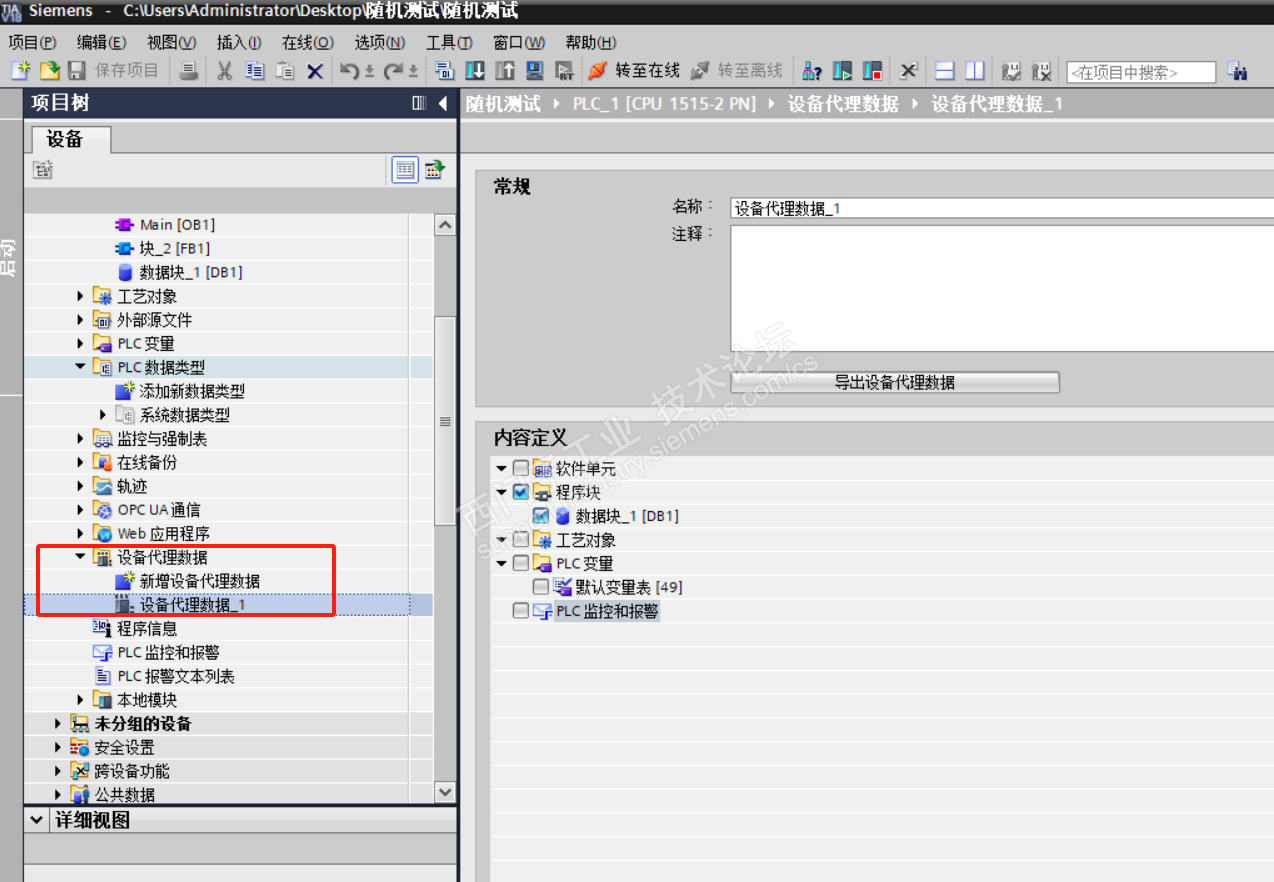Open the 编辑(E) menu

click(102, 42)
